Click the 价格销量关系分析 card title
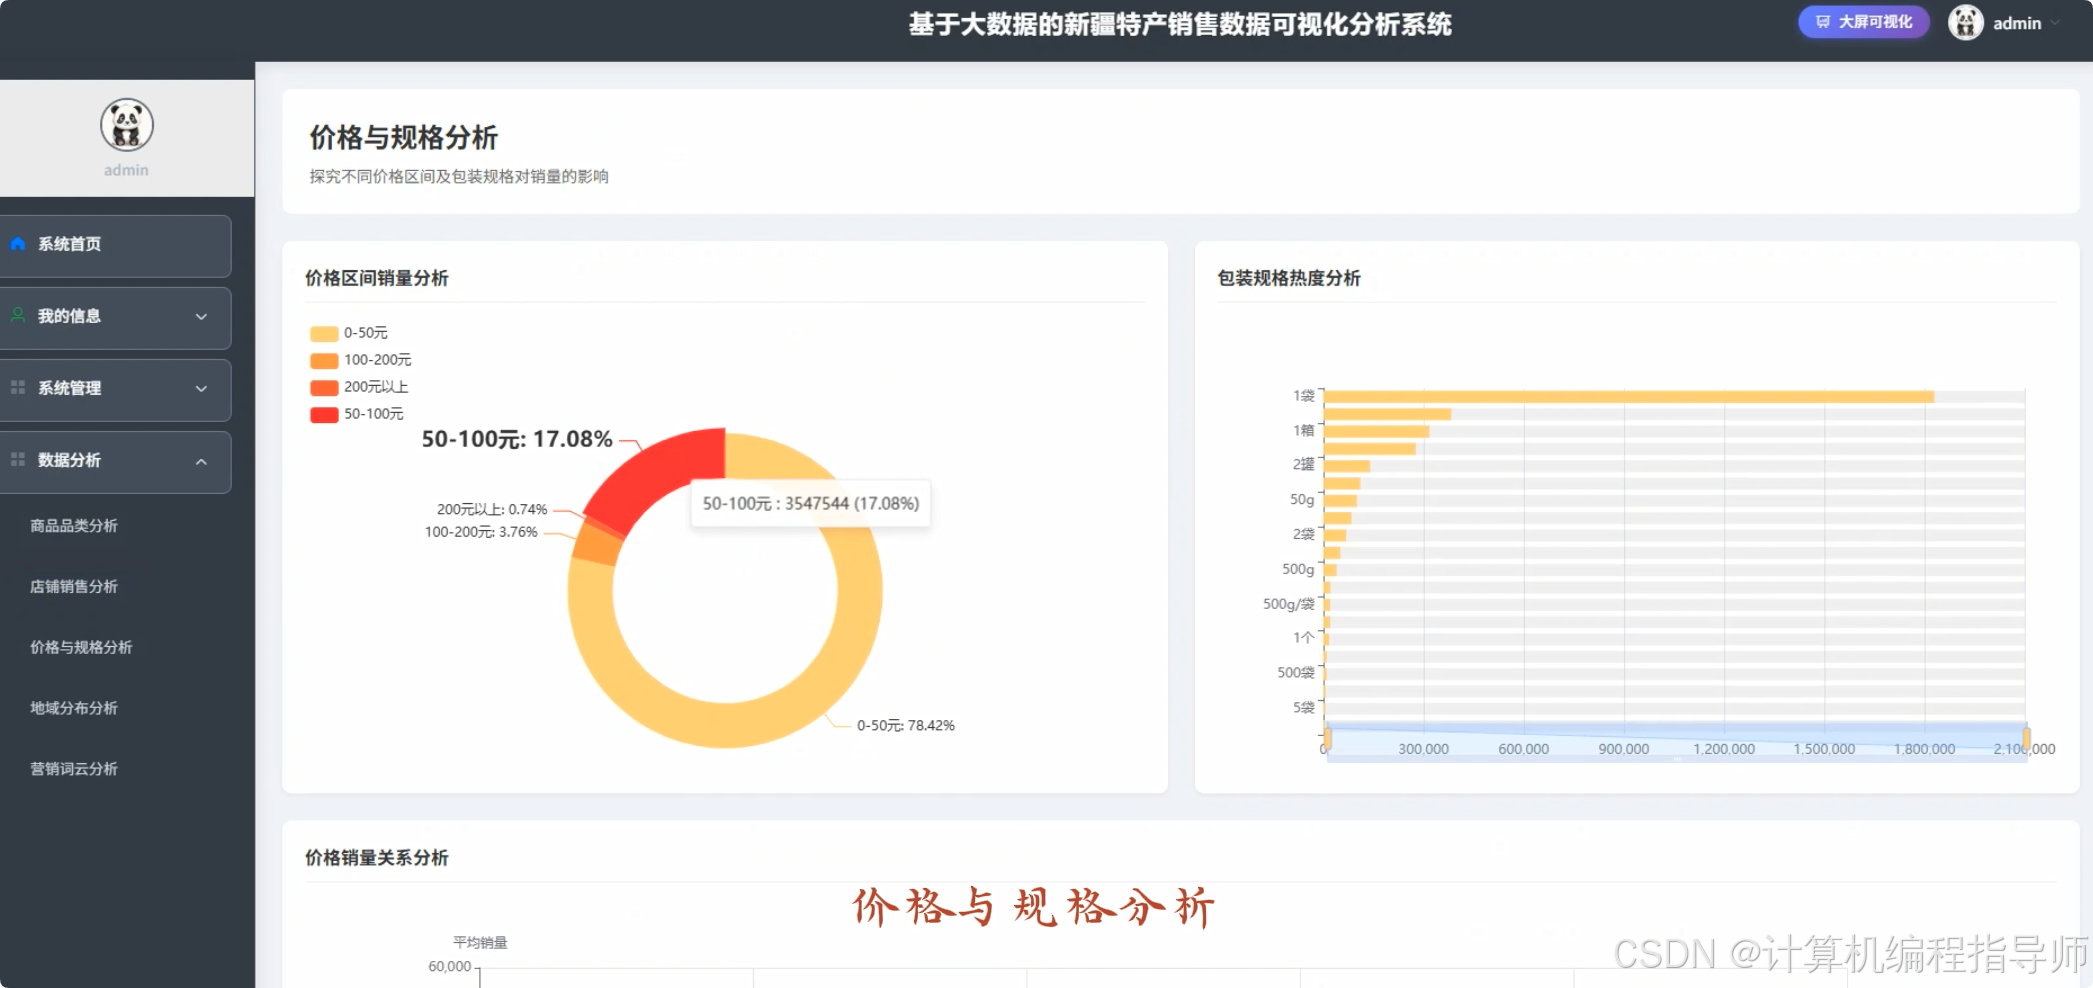 click(x=377, y=858)
